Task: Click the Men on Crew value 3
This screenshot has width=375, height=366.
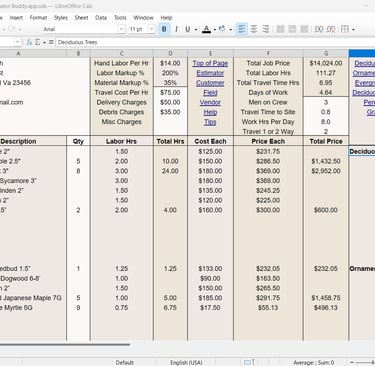Action: [x=326, y=102]
